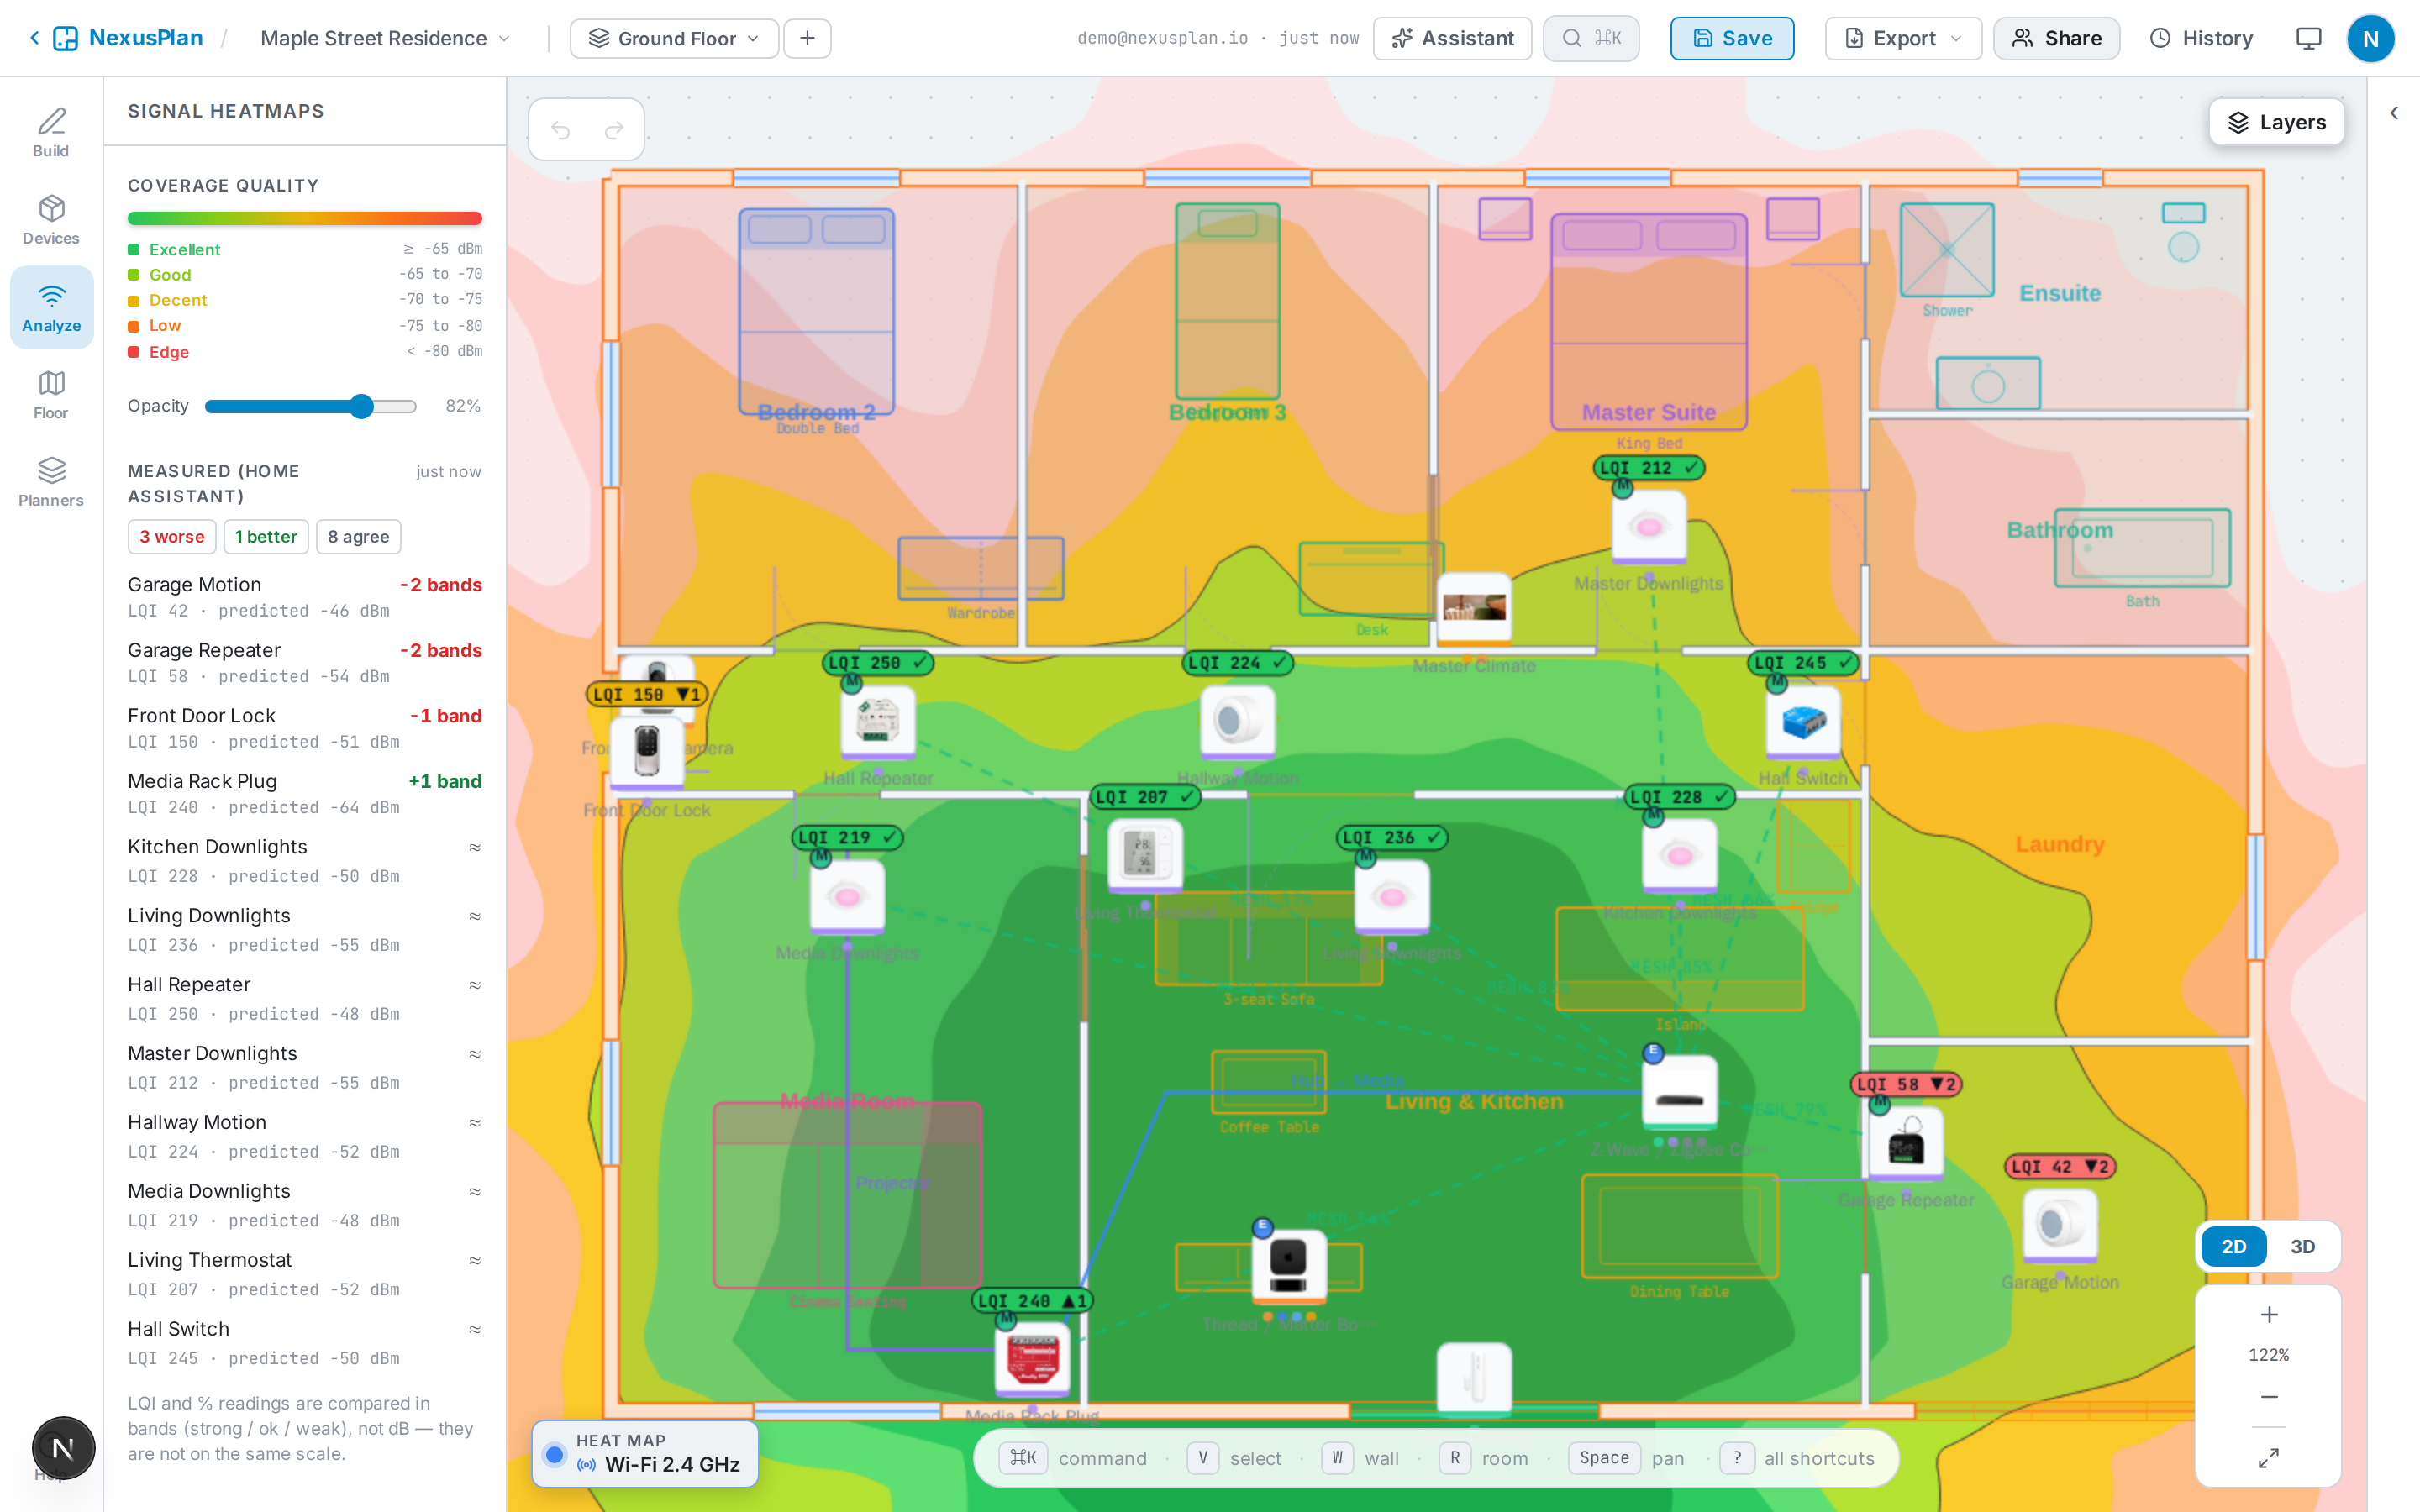Select the Front Door Lock measurement row
Screen dimensions: 2420x1512
pos(305,728)
